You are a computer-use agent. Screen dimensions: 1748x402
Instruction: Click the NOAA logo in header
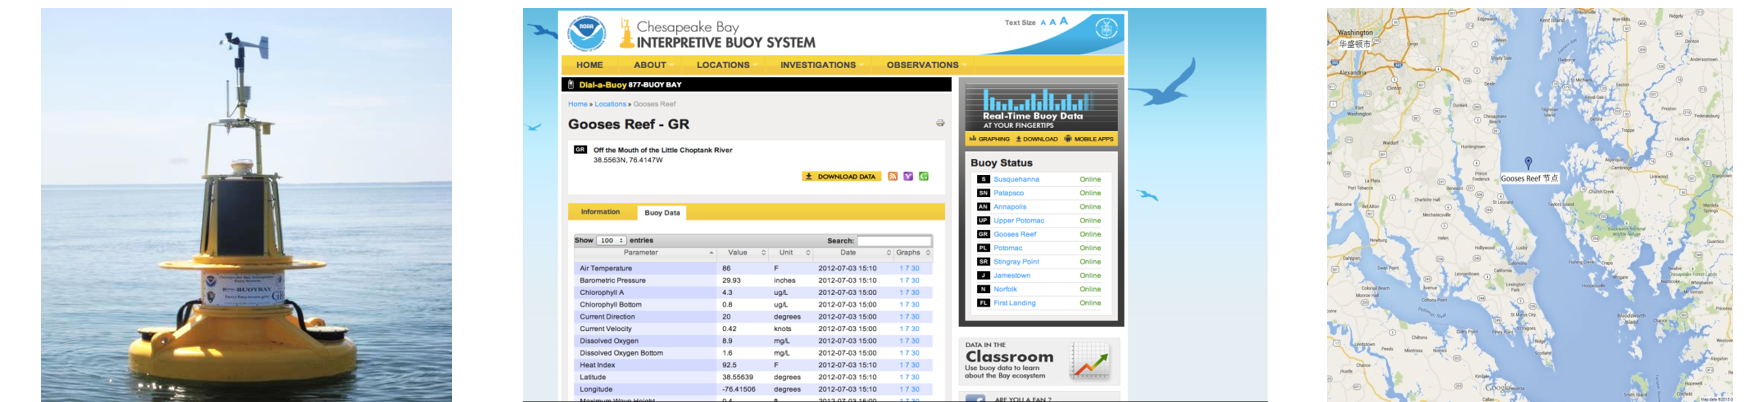(586, 33)
